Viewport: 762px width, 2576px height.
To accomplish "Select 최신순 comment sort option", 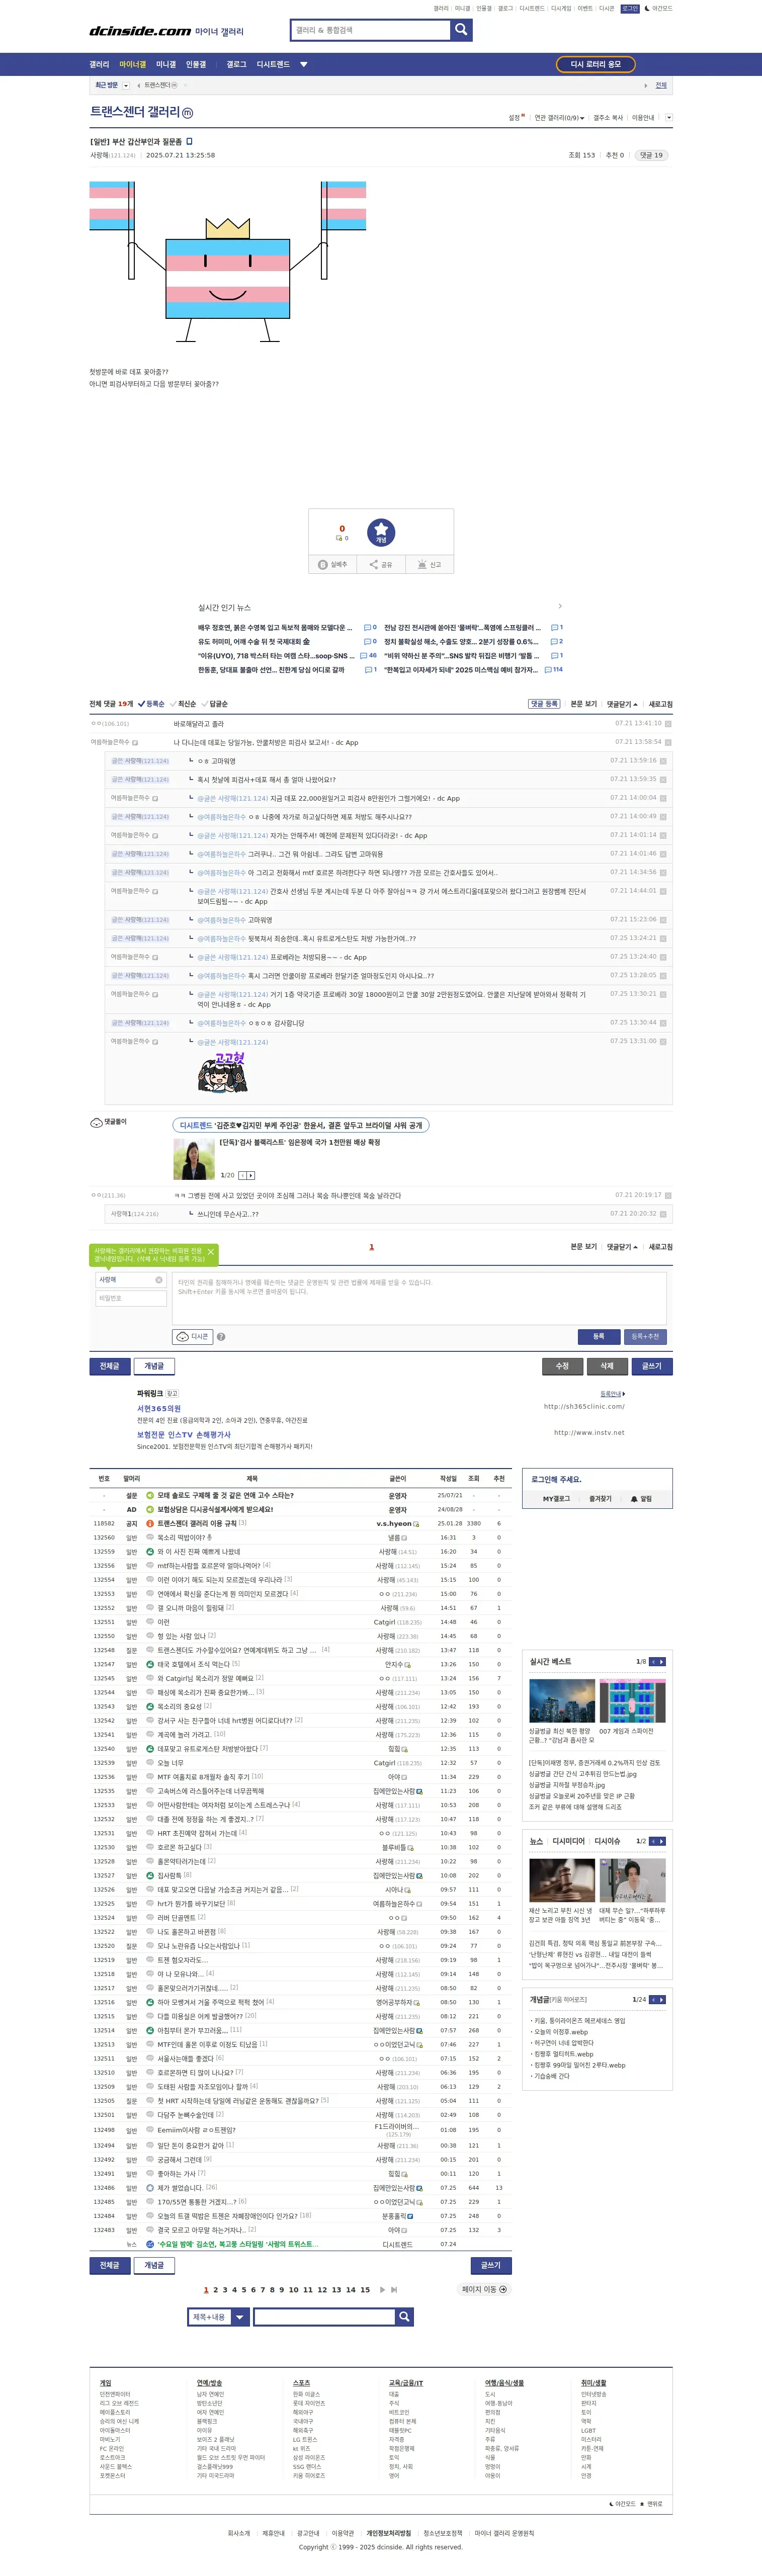I will (x=184, y=703).
